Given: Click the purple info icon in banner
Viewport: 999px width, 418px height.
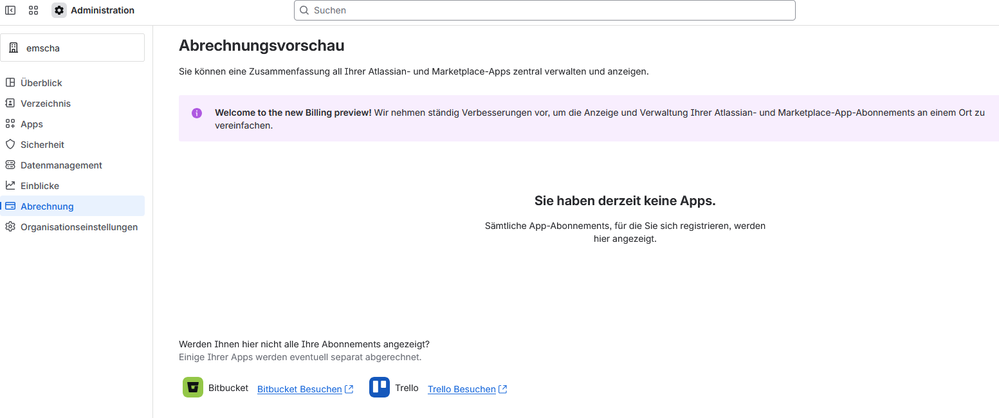Looking at the screenshot, I should point(197,113).
